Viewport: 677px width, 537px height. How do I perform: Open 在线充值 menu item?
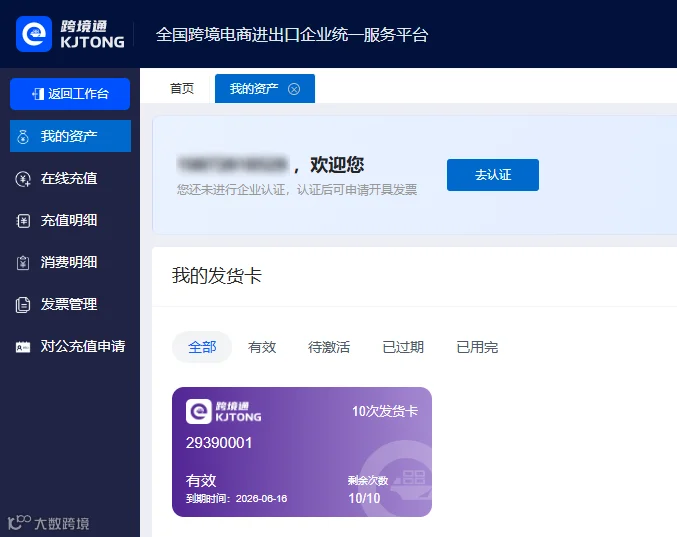(x=69, y=178)
